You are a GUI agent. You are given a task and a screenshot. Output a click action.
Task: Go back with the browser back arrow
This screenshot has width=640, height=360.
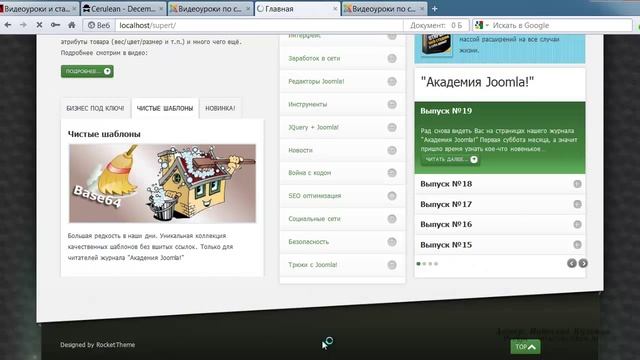coord(8,25)
